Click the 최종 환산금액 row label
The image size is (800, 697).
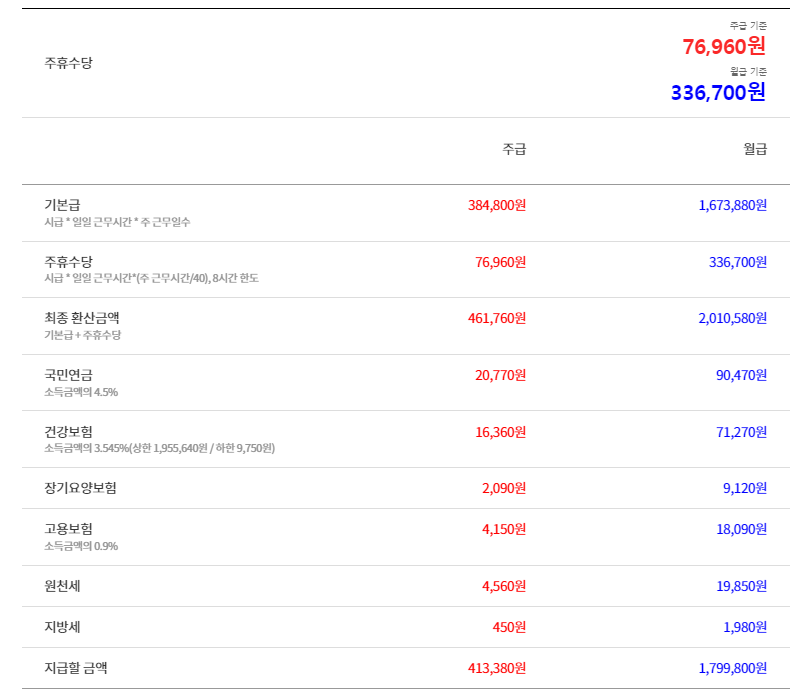click(x=82, y=318)
